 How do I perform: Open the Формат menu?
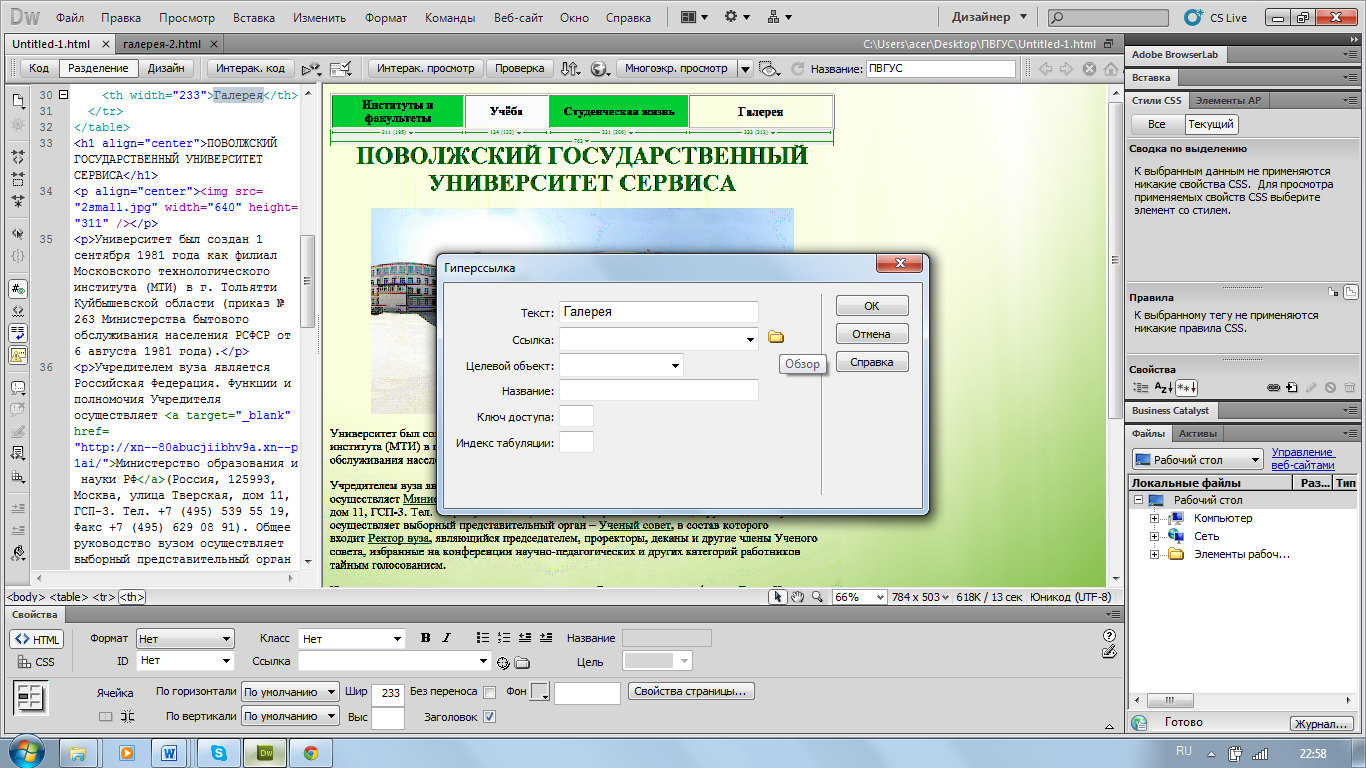coord(386,18)
